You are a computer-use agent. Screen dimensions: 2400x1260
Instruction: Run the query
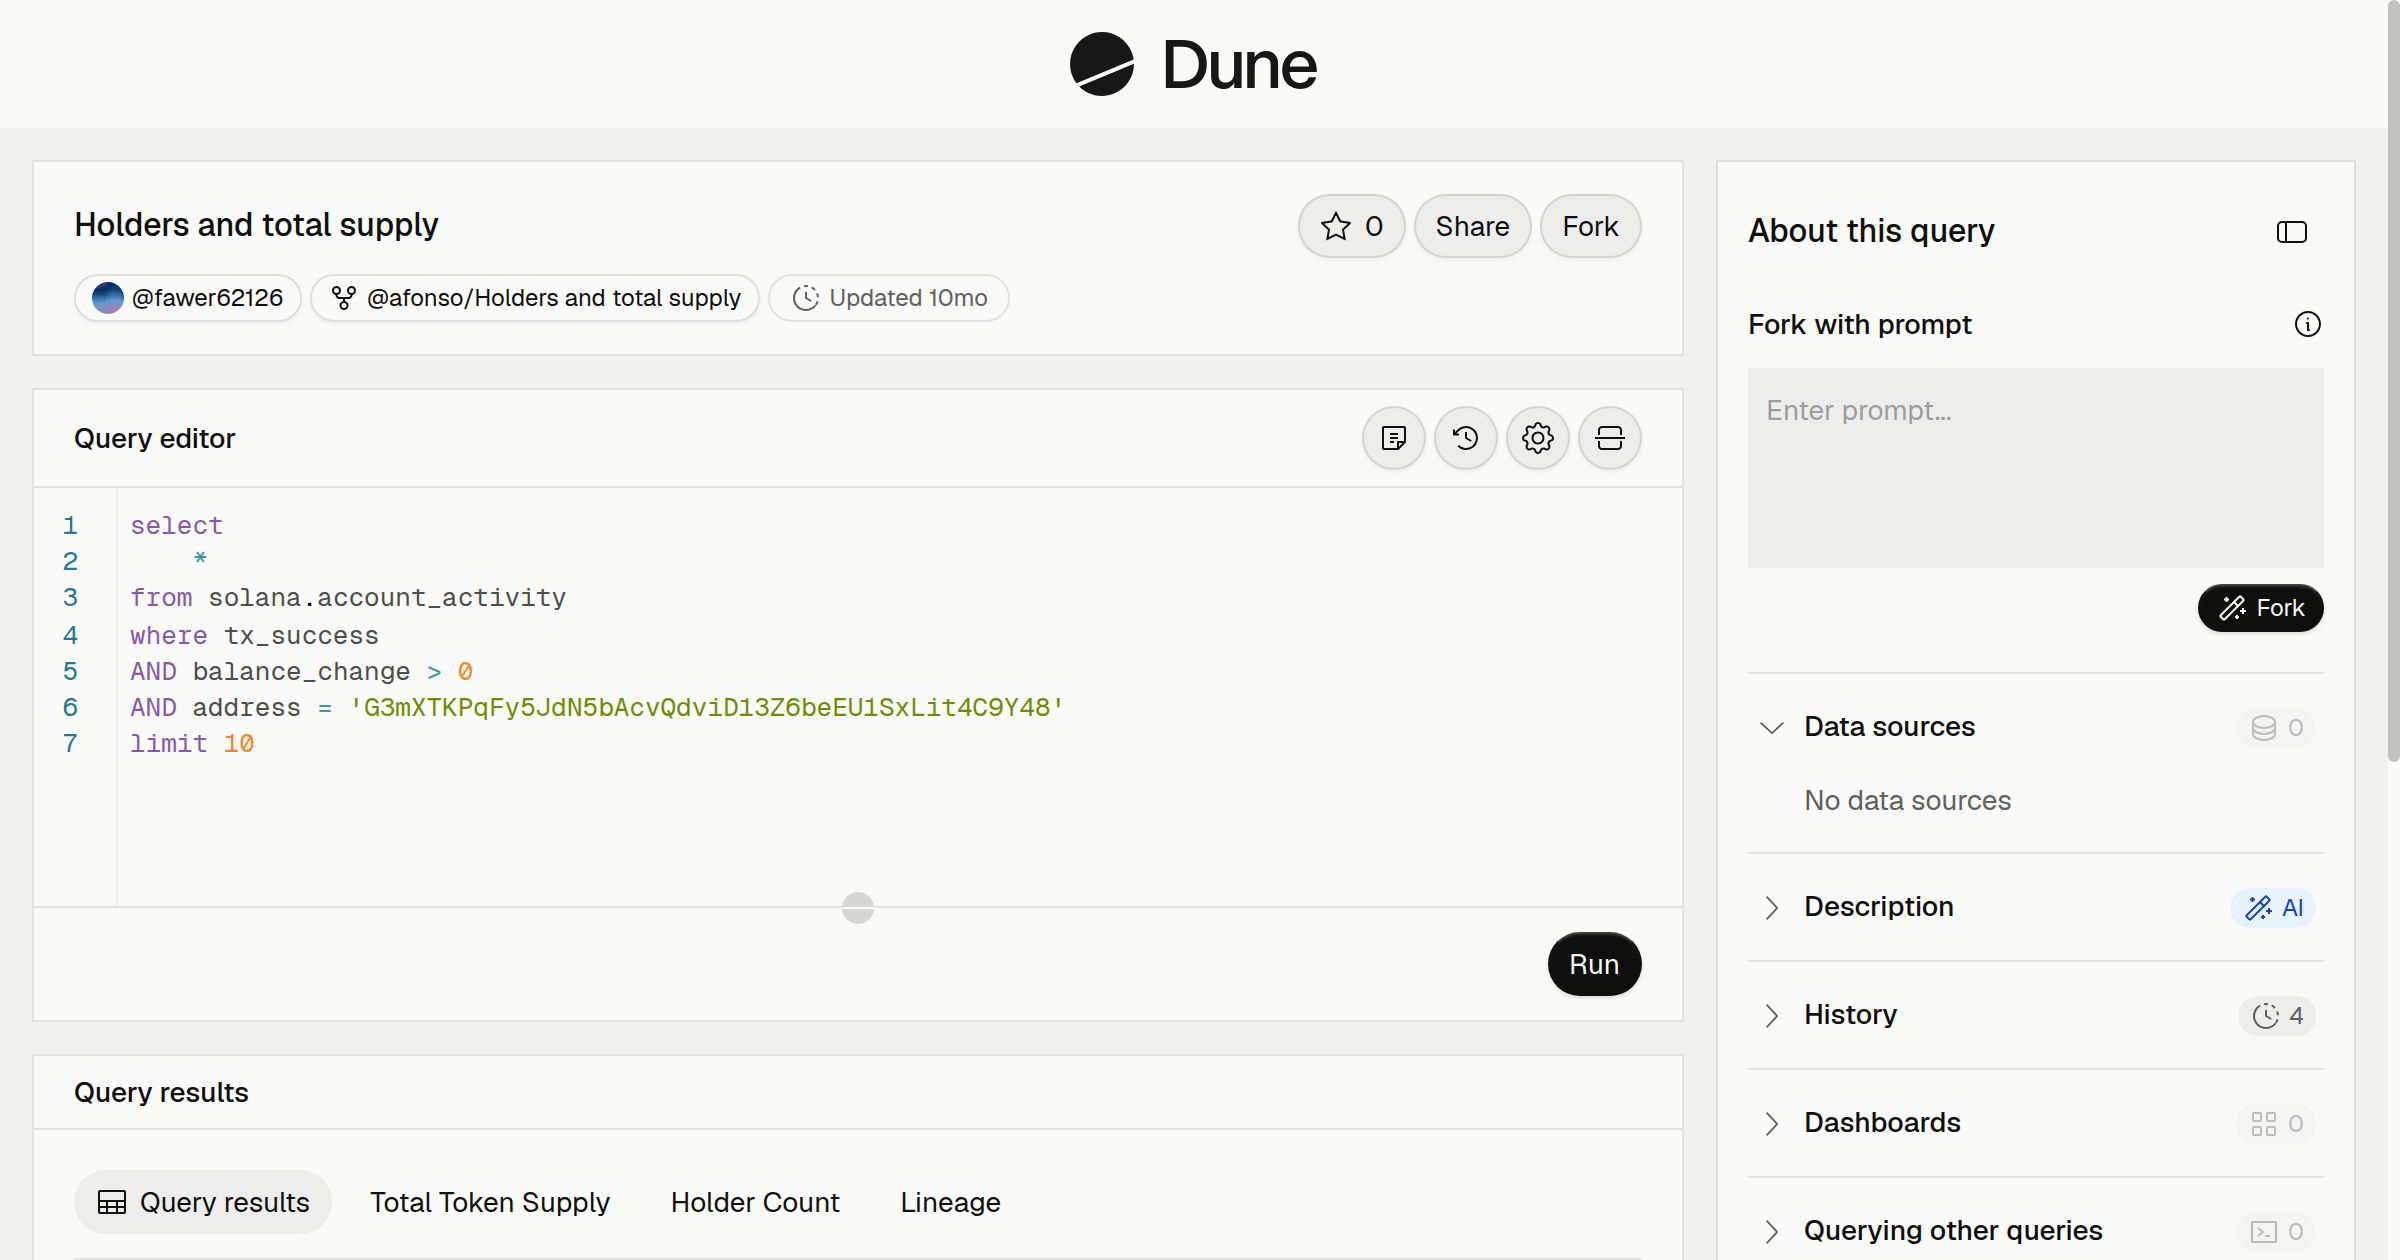tap(1594, 964)
